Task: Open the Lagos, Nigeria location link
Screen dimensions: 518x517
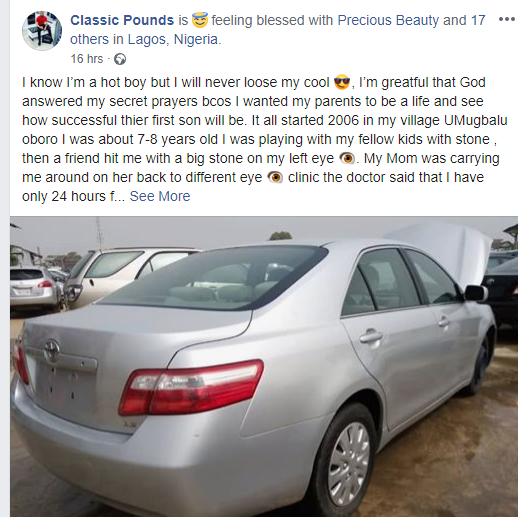Action: point(174,39)
